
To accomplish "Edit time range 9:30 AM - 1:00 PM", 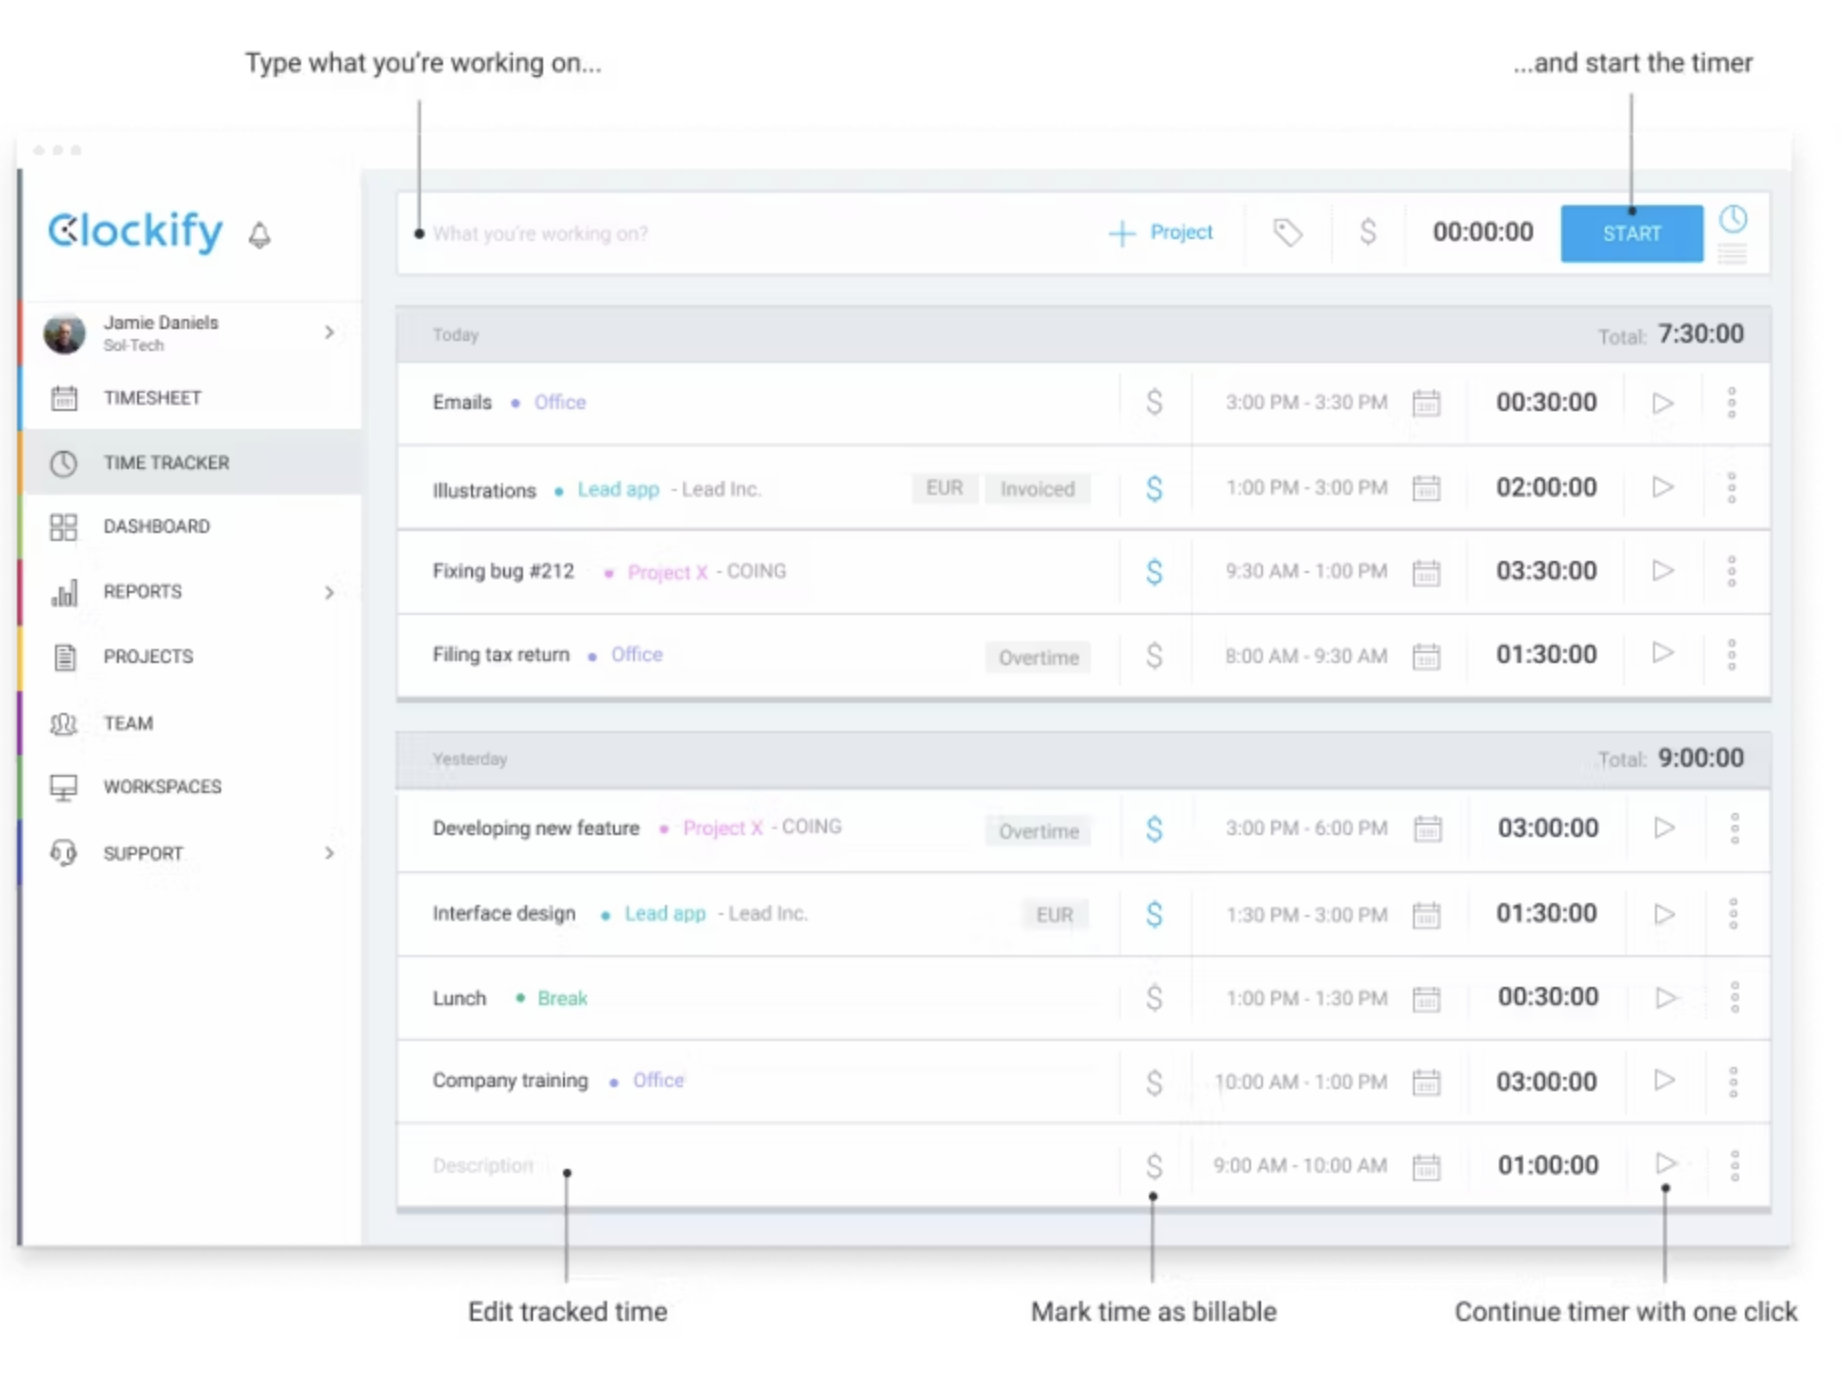I will 1306,571.
